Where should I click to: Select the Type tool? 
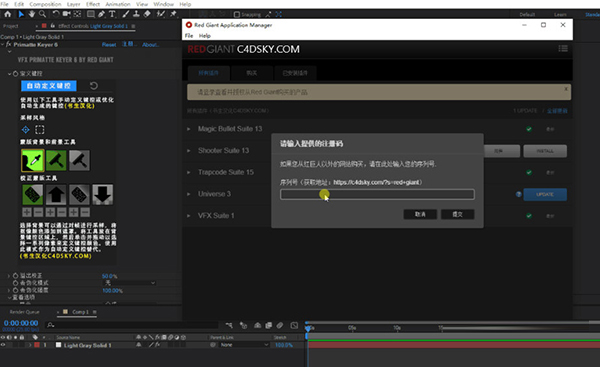point(112,14)
